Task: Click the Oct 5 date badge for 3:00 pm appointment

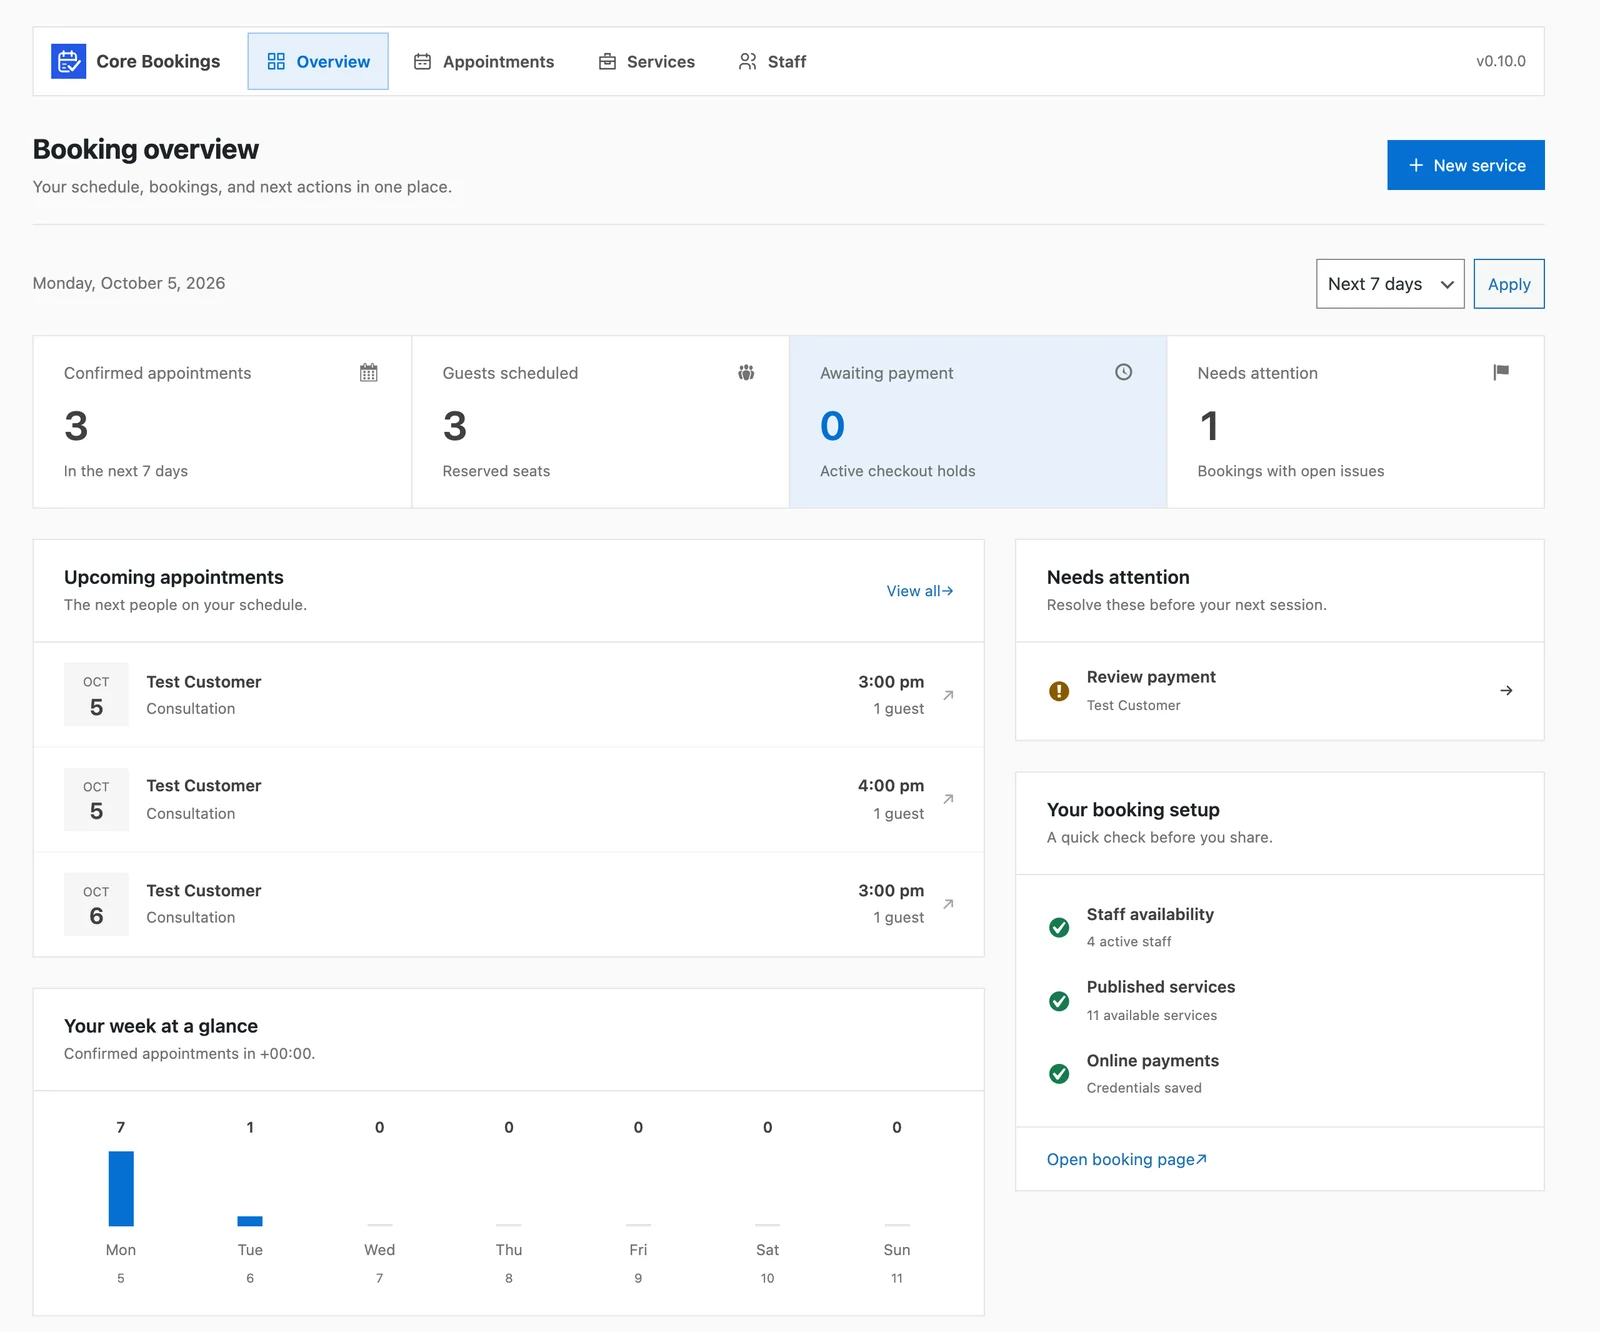Action: coord(96,695)
